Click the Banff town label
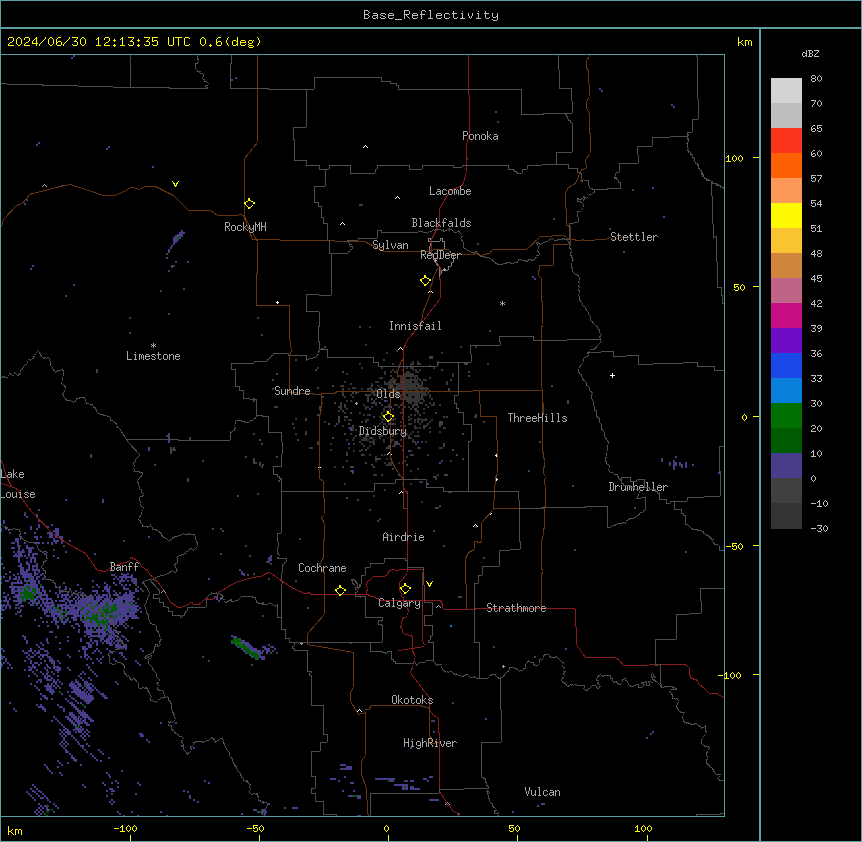The height and width of the screenshot is (842, 862). (x=124, y=567)
